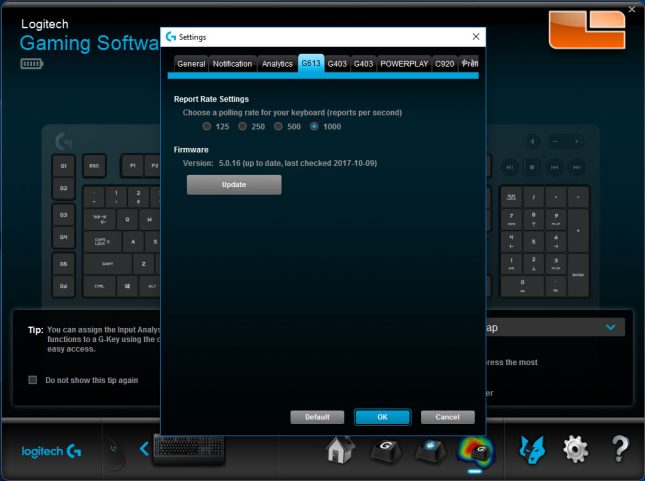Switch to the Analytics tab

277,64
